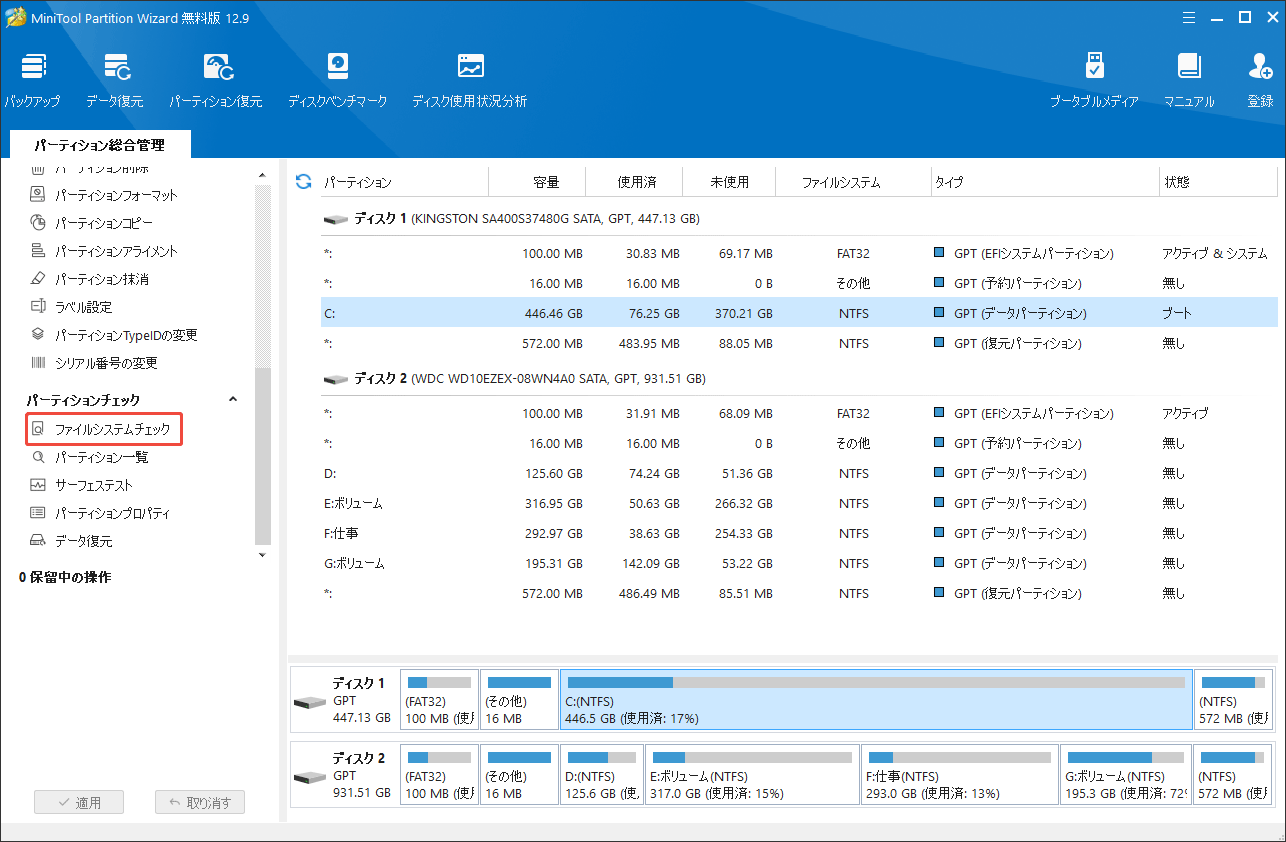Open the マニュアル
The image size is (1286, 842).
pyautogui.click(x=1189, y=80)
